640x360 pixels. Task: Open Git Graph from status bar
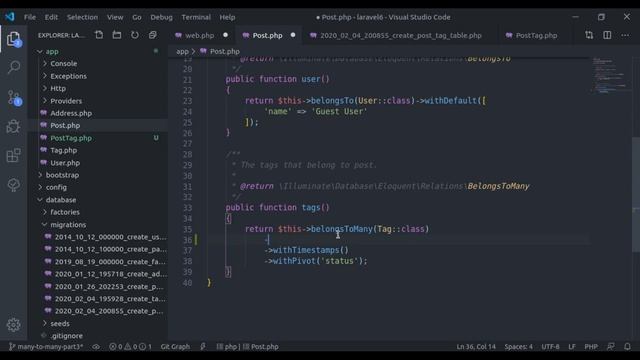pos(175,347)
